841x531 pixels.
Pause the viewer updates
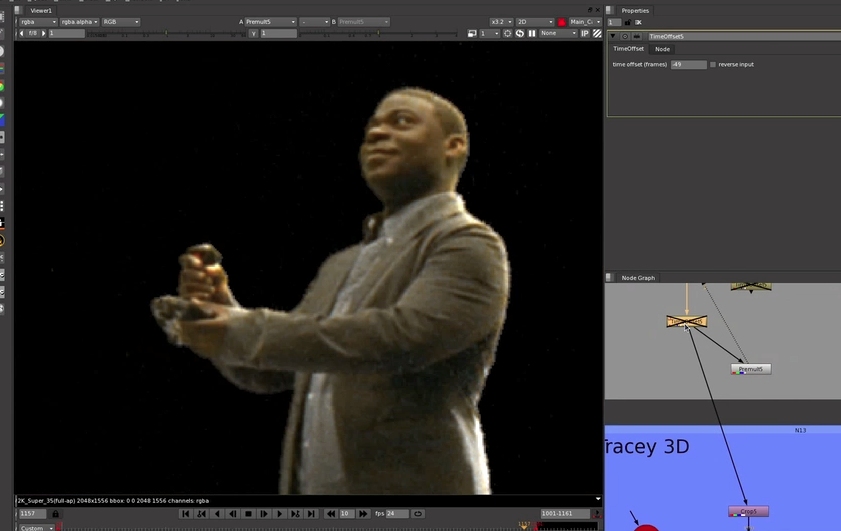coord(532,33)
